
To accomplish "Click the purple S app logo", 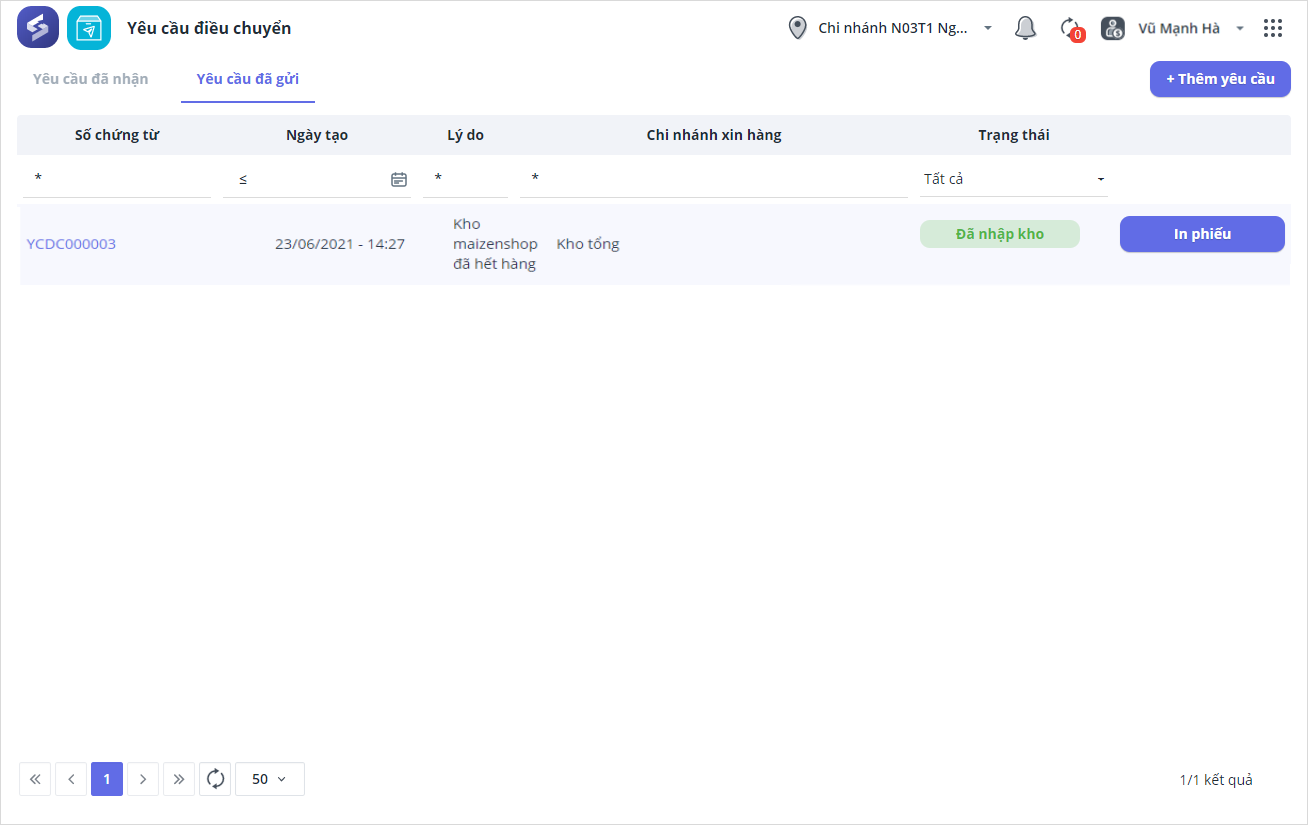I will coord(38,28).
